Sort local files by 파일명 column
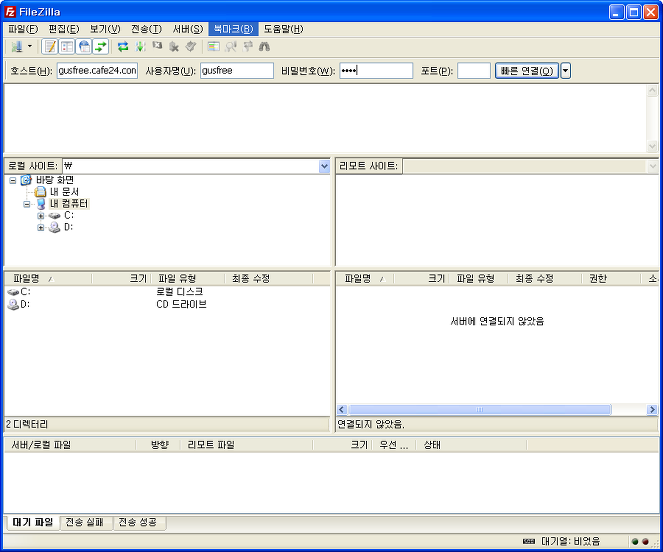Image resolution: width=663 pixels, height=552 pixels. (x=48, y=278)
